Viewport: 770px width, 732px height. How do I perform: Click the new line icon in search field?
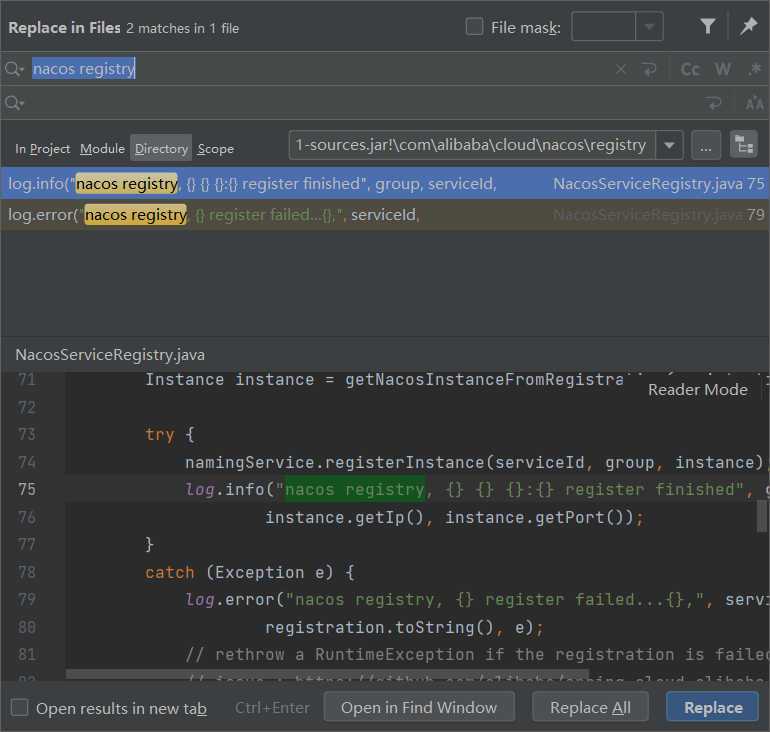[x=650, y=69]
